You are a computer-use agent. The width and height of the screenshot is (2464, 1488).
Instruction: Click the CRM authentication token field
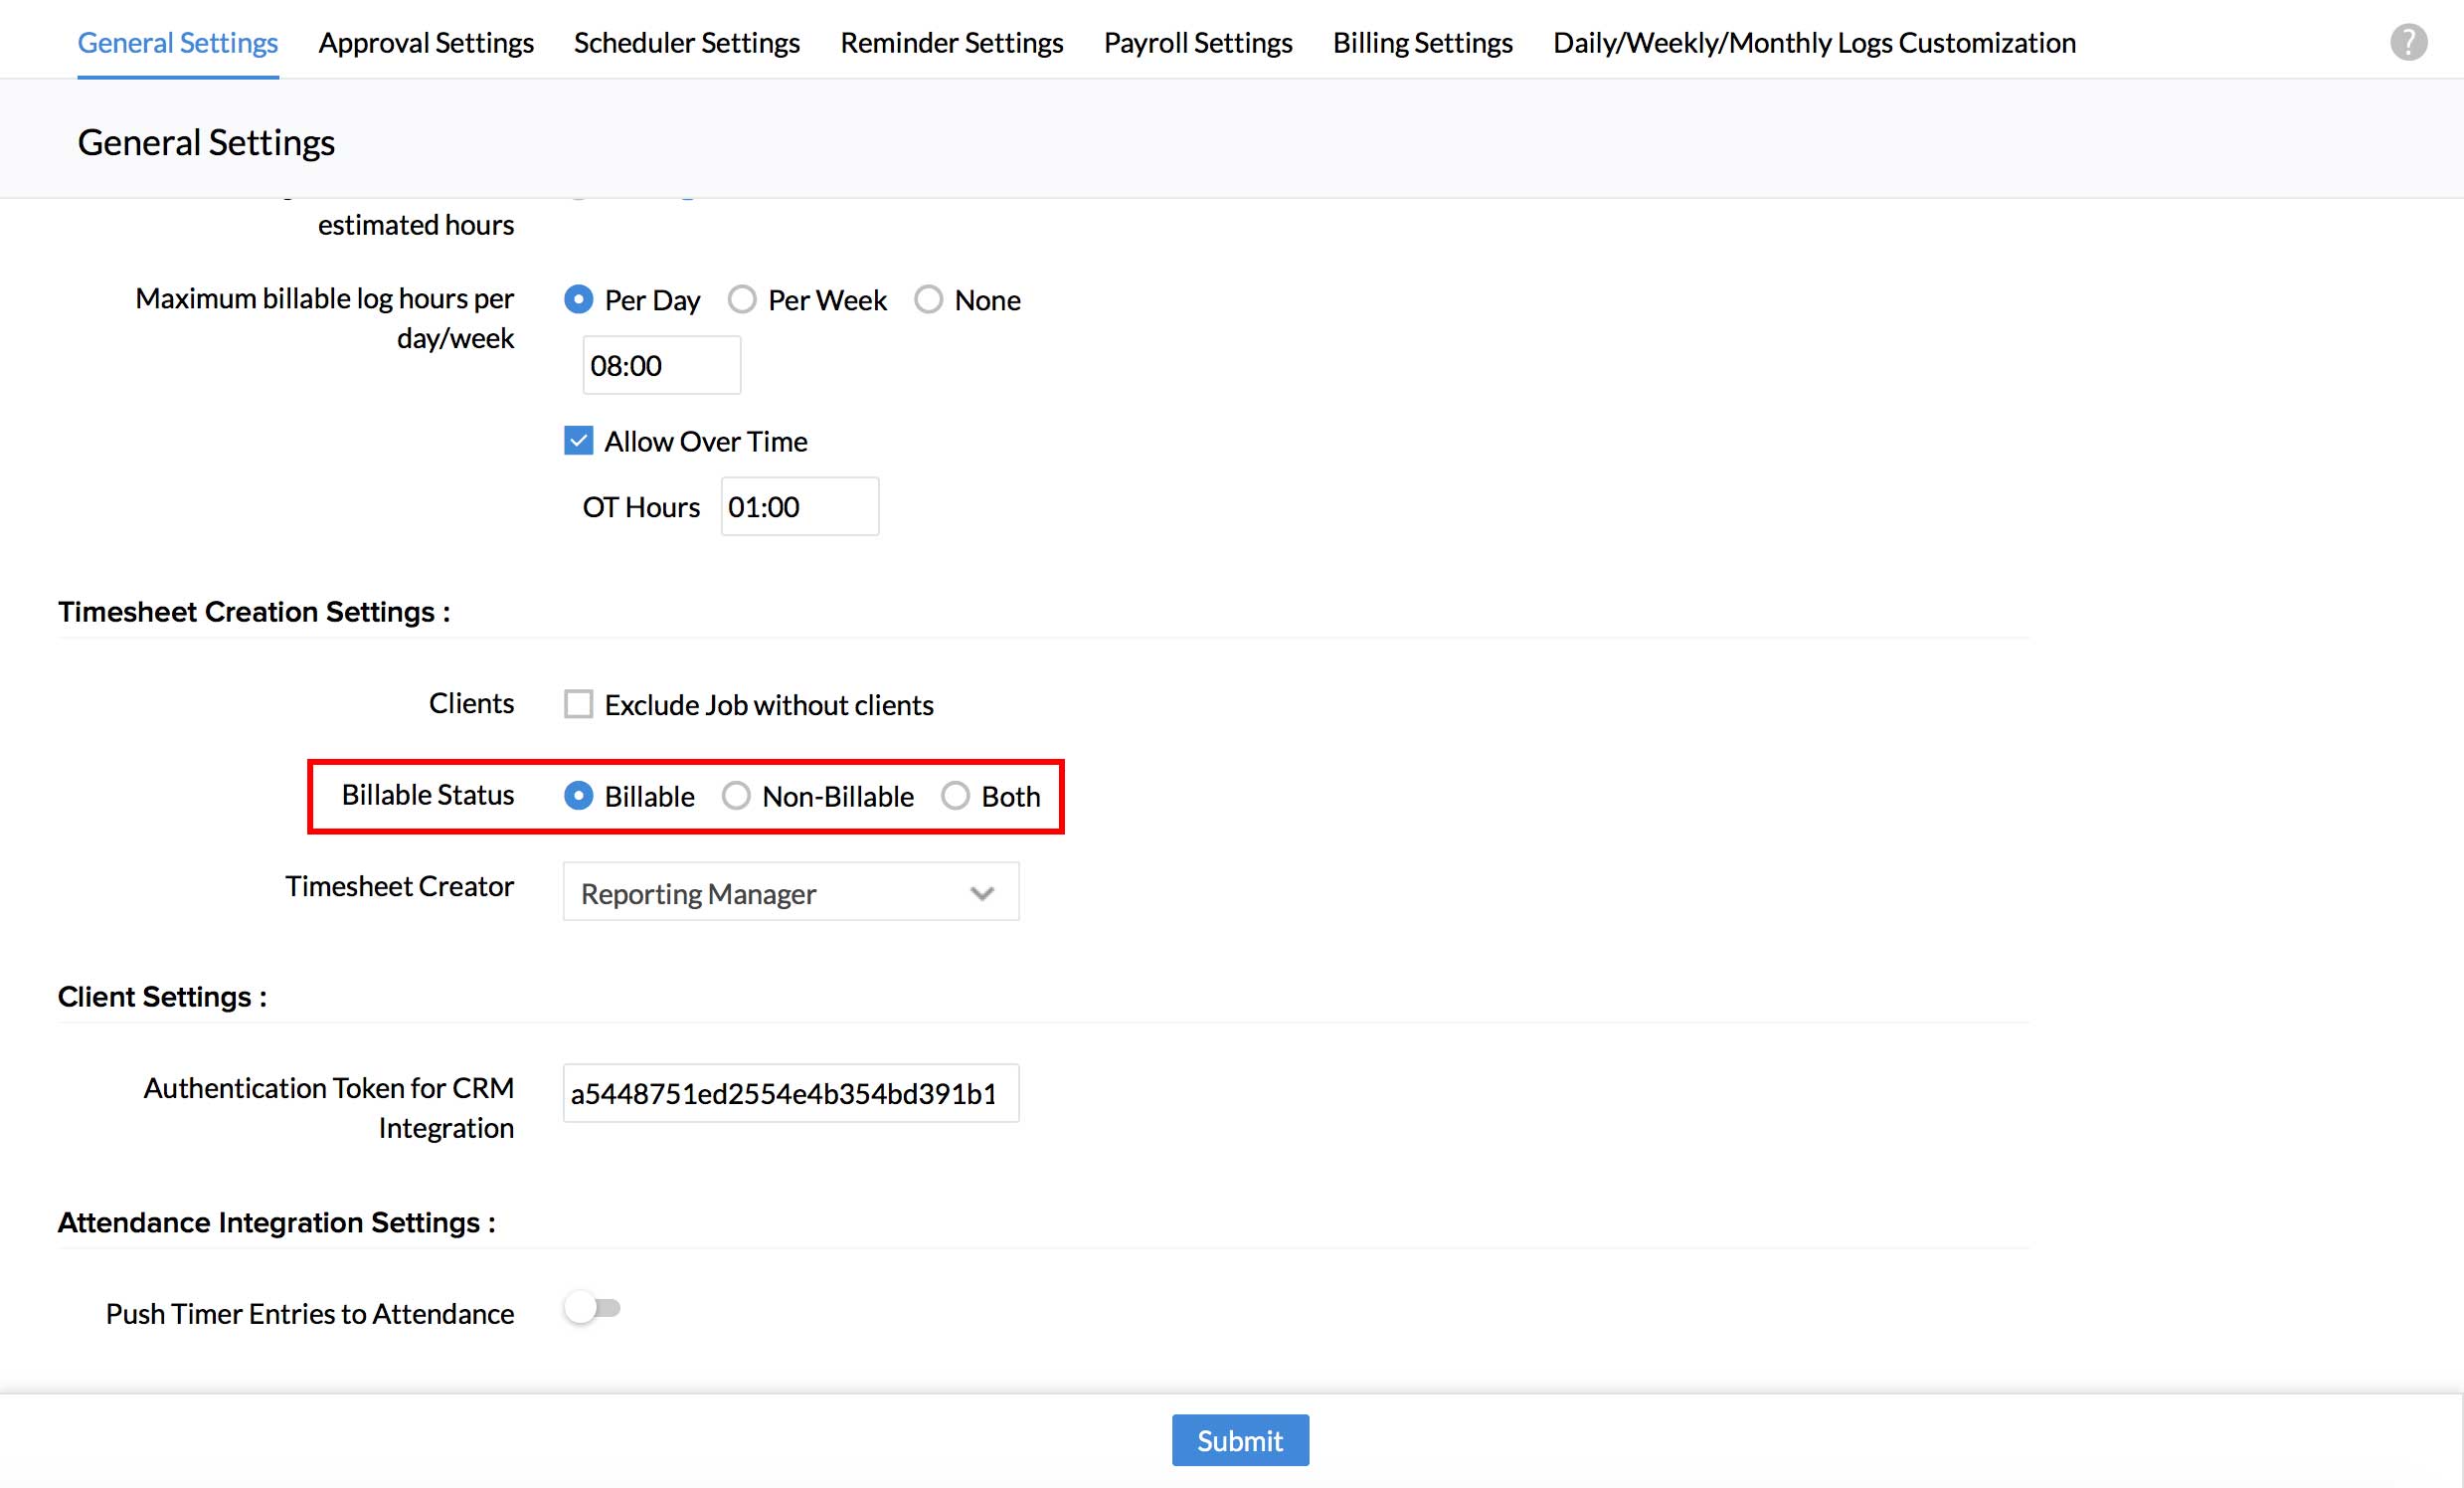click(x=790, y=1093)
